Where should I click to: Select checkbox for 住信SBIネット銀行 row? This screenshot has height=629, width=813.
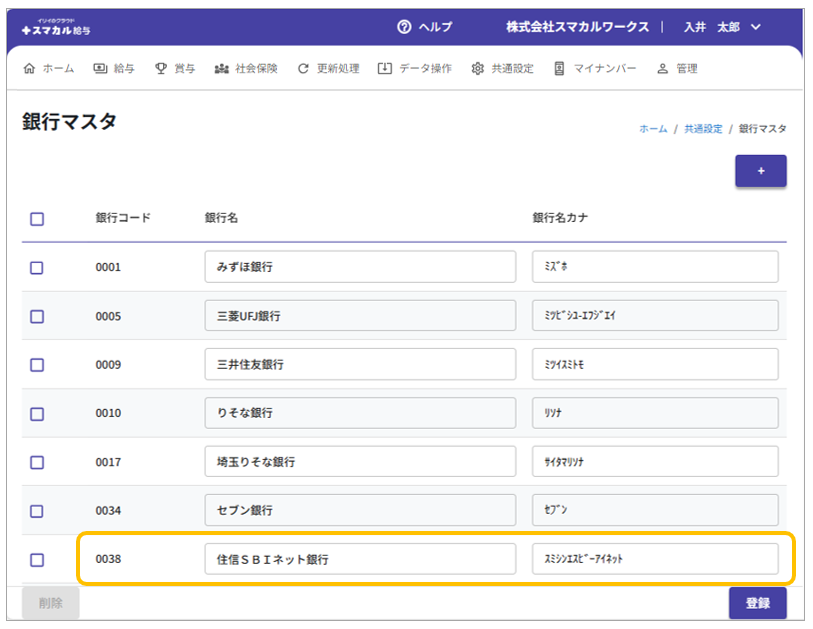[x=37, y=560]
